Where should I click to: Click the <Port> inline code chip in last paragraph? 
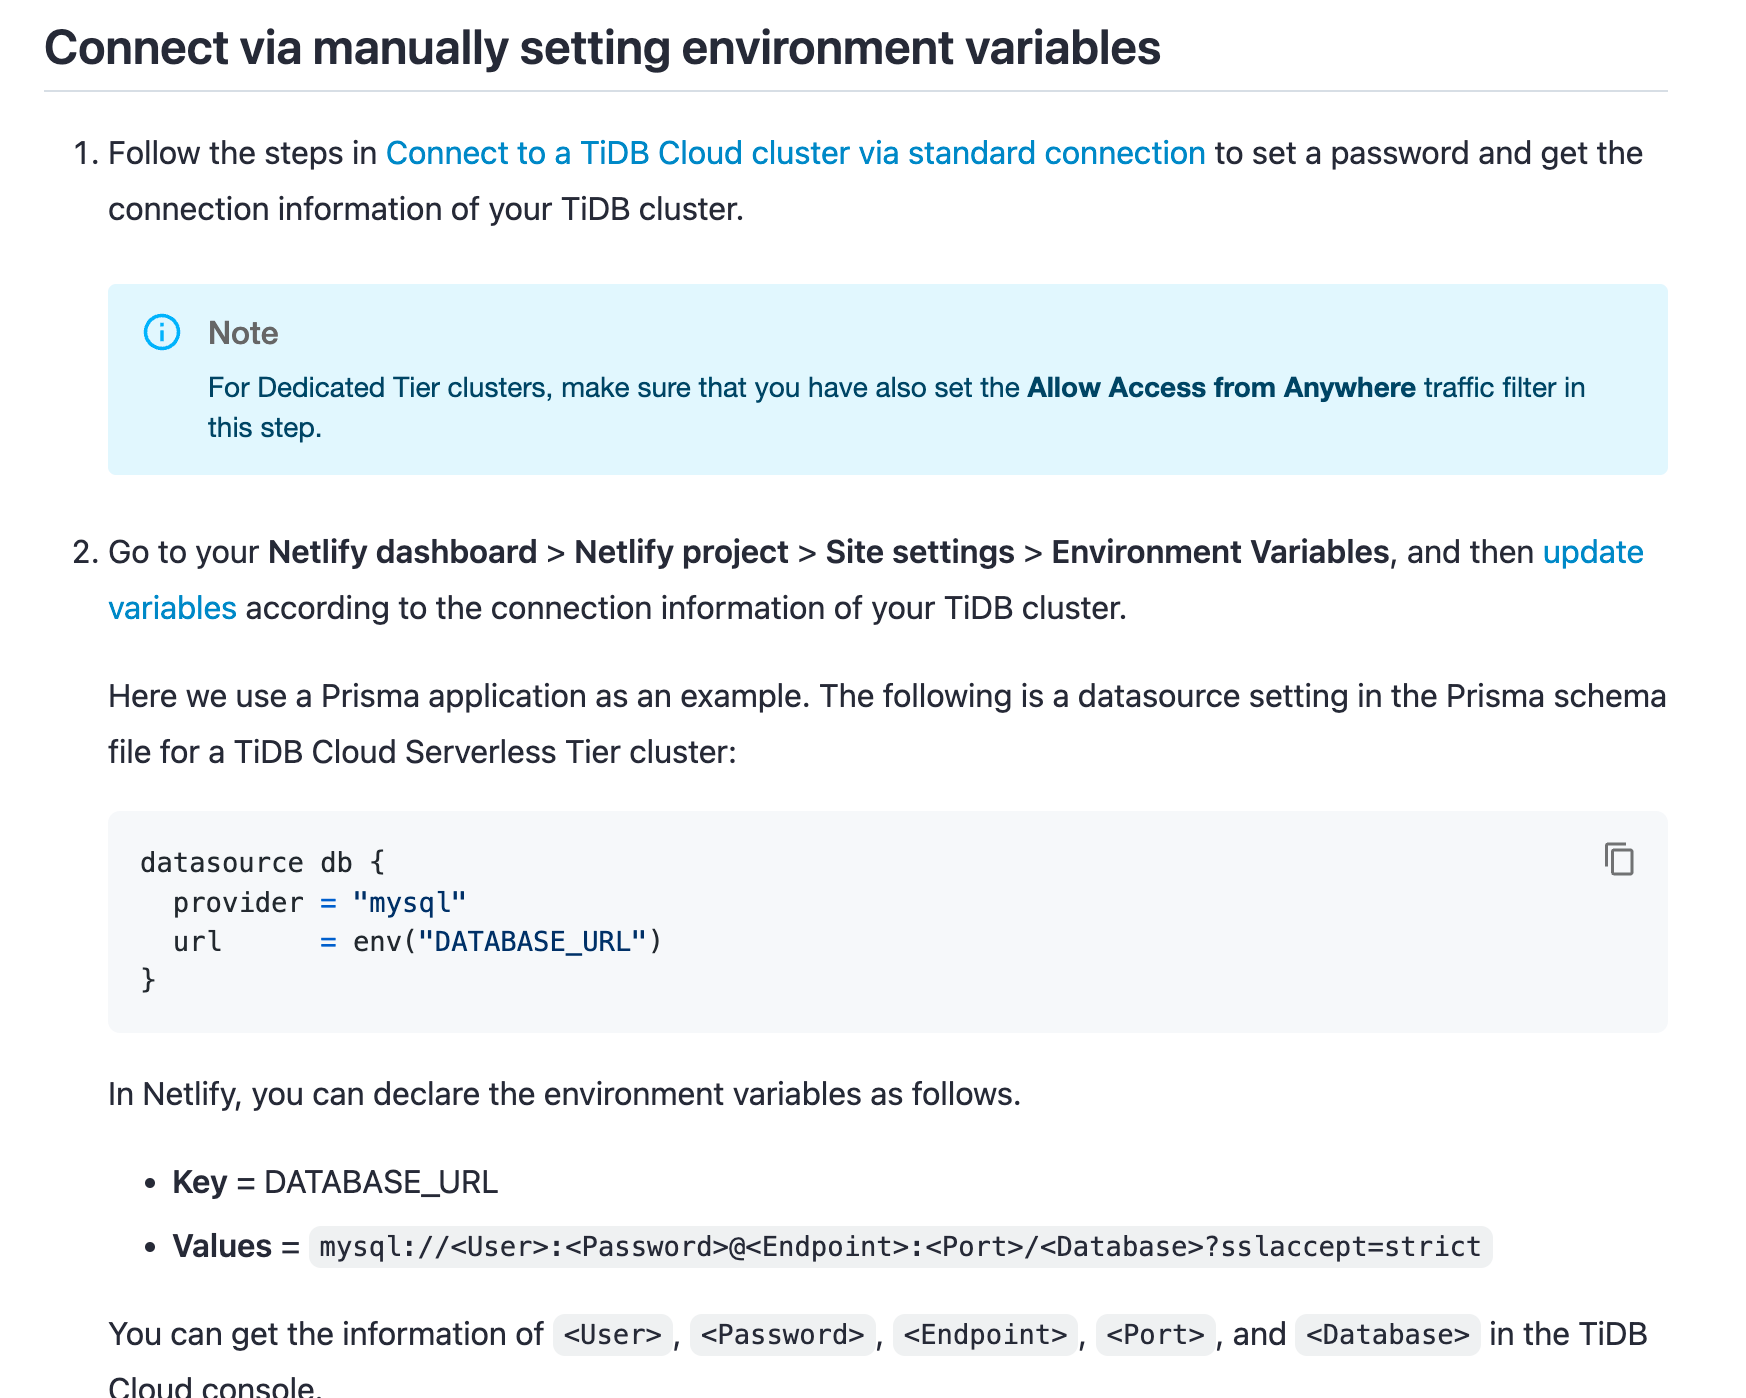point(1155,1335)
